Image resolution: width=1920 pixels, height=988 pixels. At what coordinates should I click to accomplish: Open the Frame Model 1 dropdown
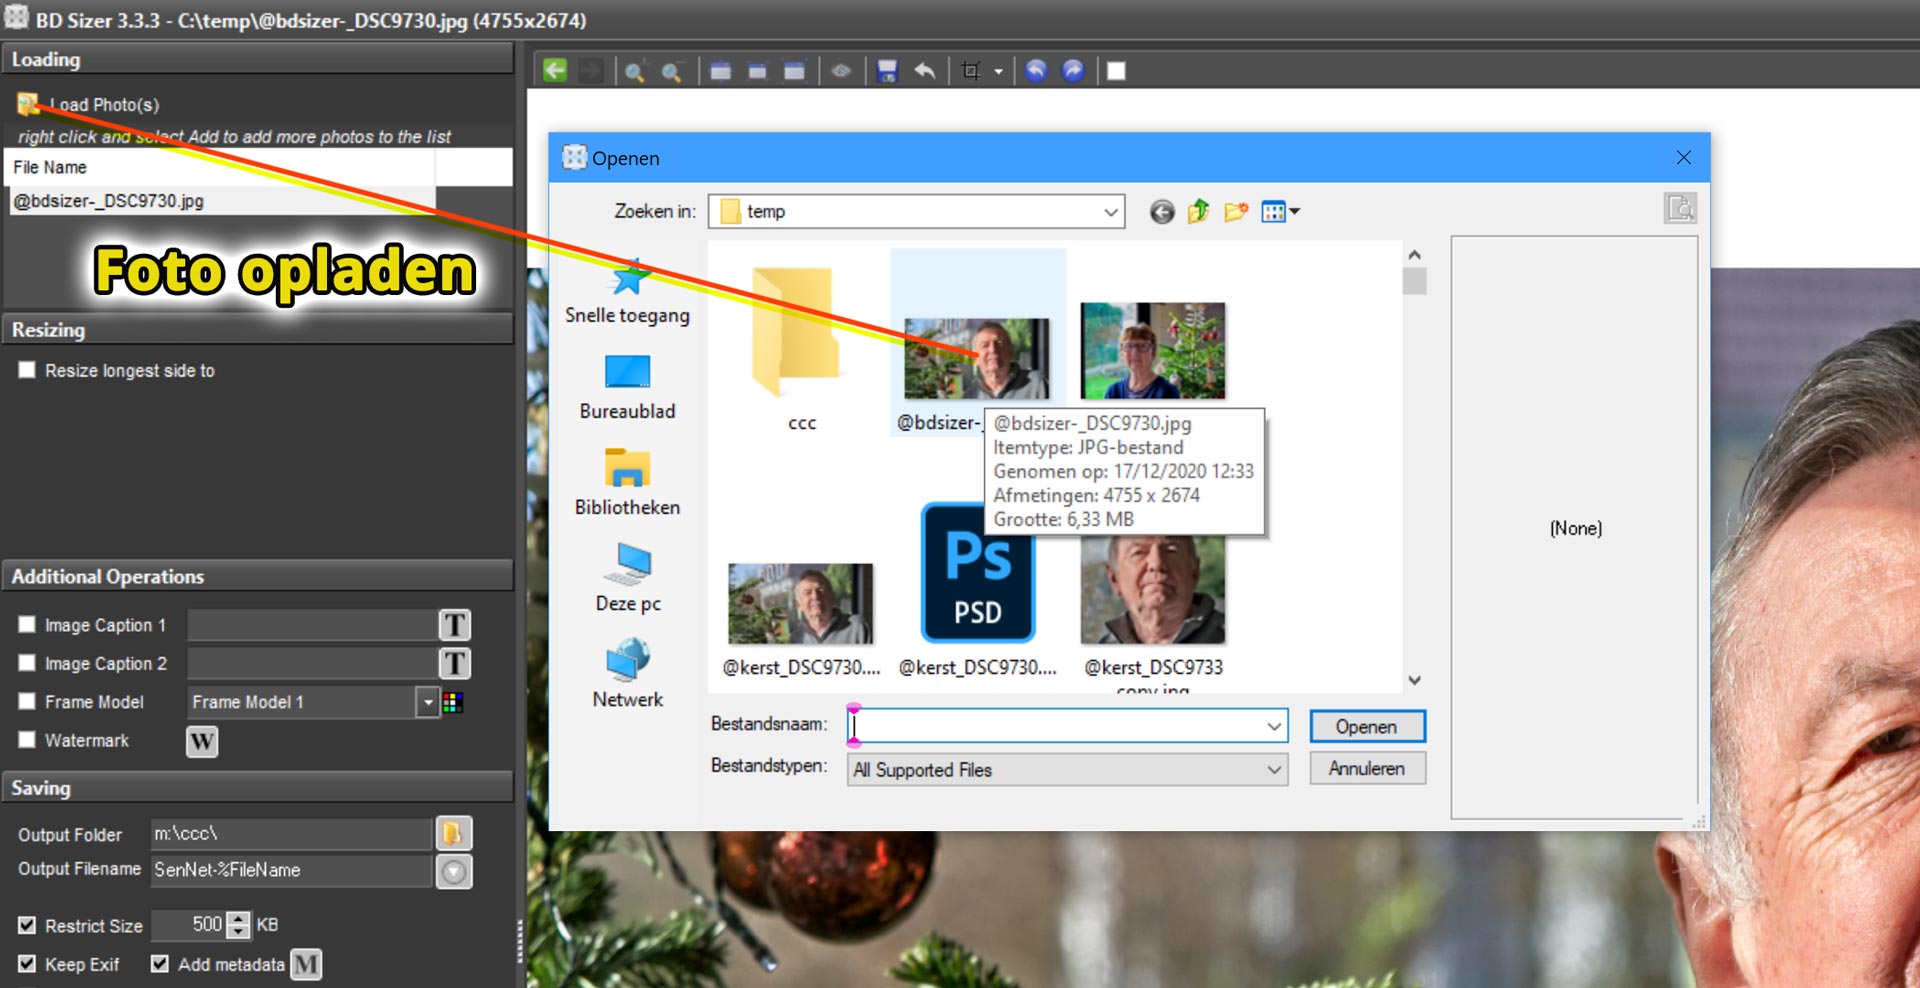(x=428, y=702)
